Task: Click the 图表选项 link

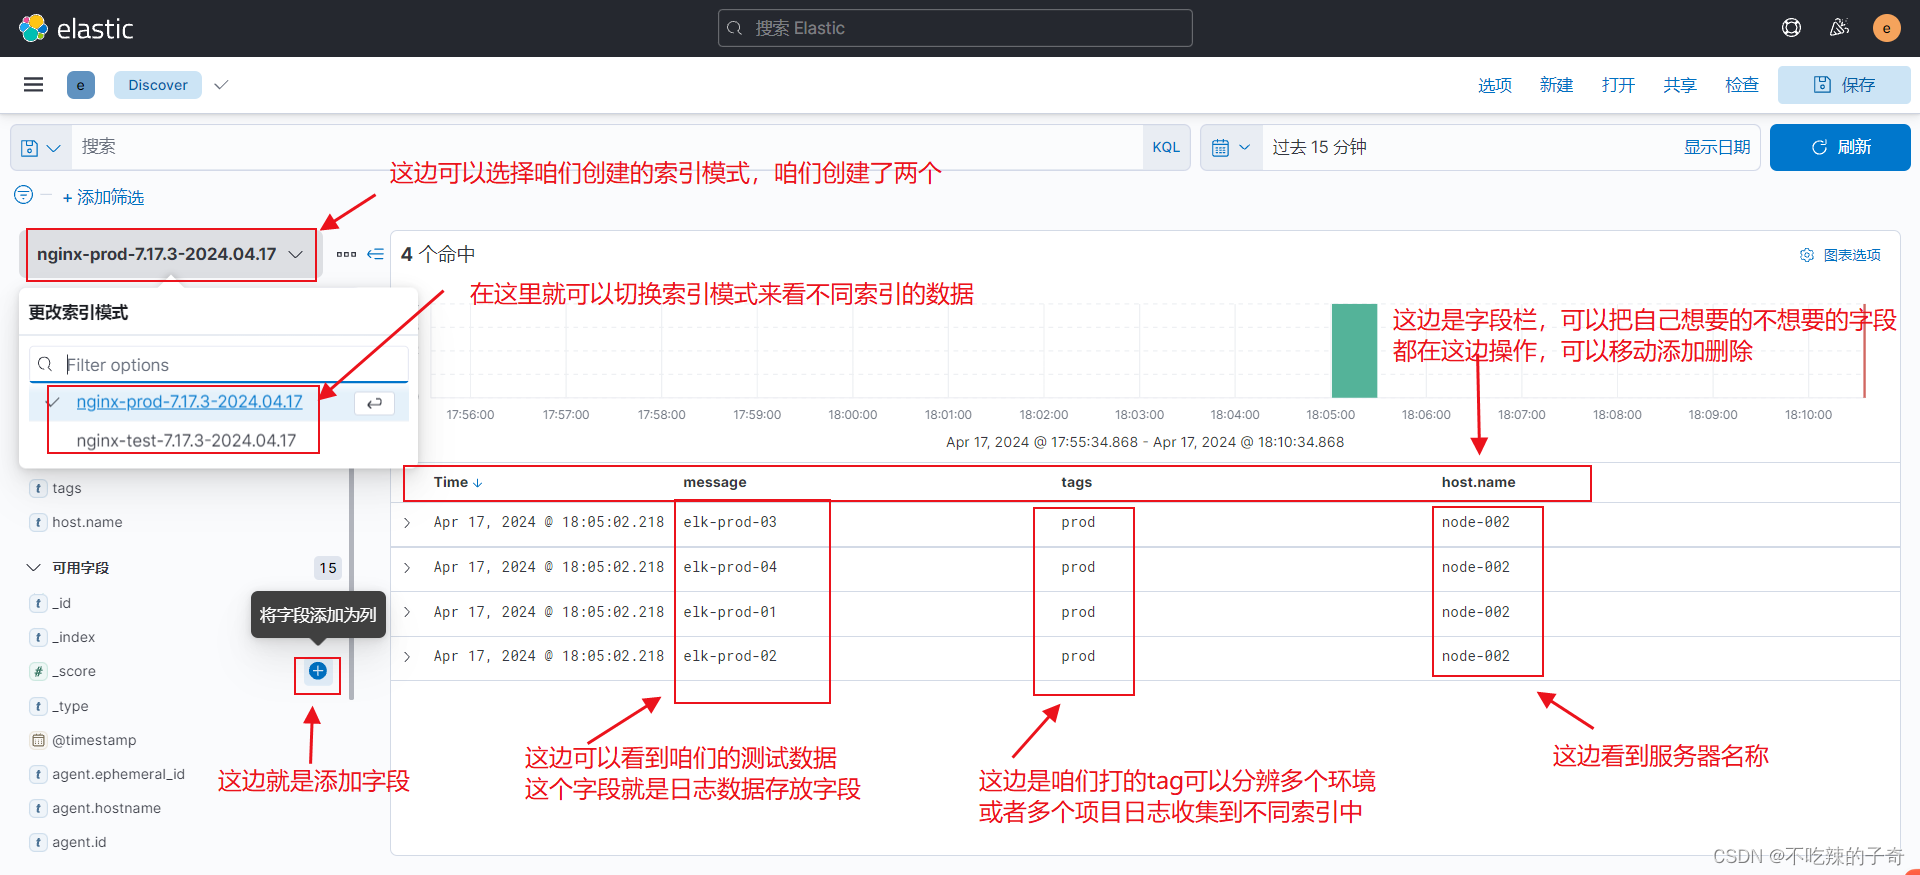Action: (1852, 255)
